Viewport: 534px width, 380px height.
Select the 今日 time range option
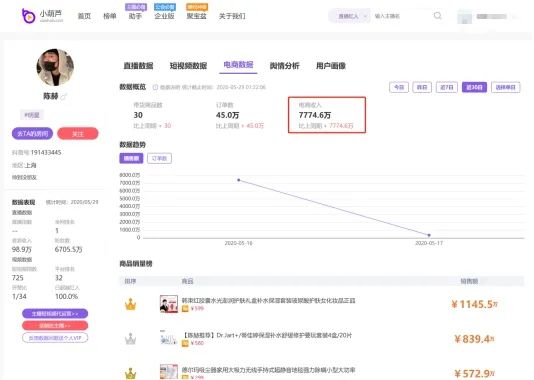click(399, 88)
